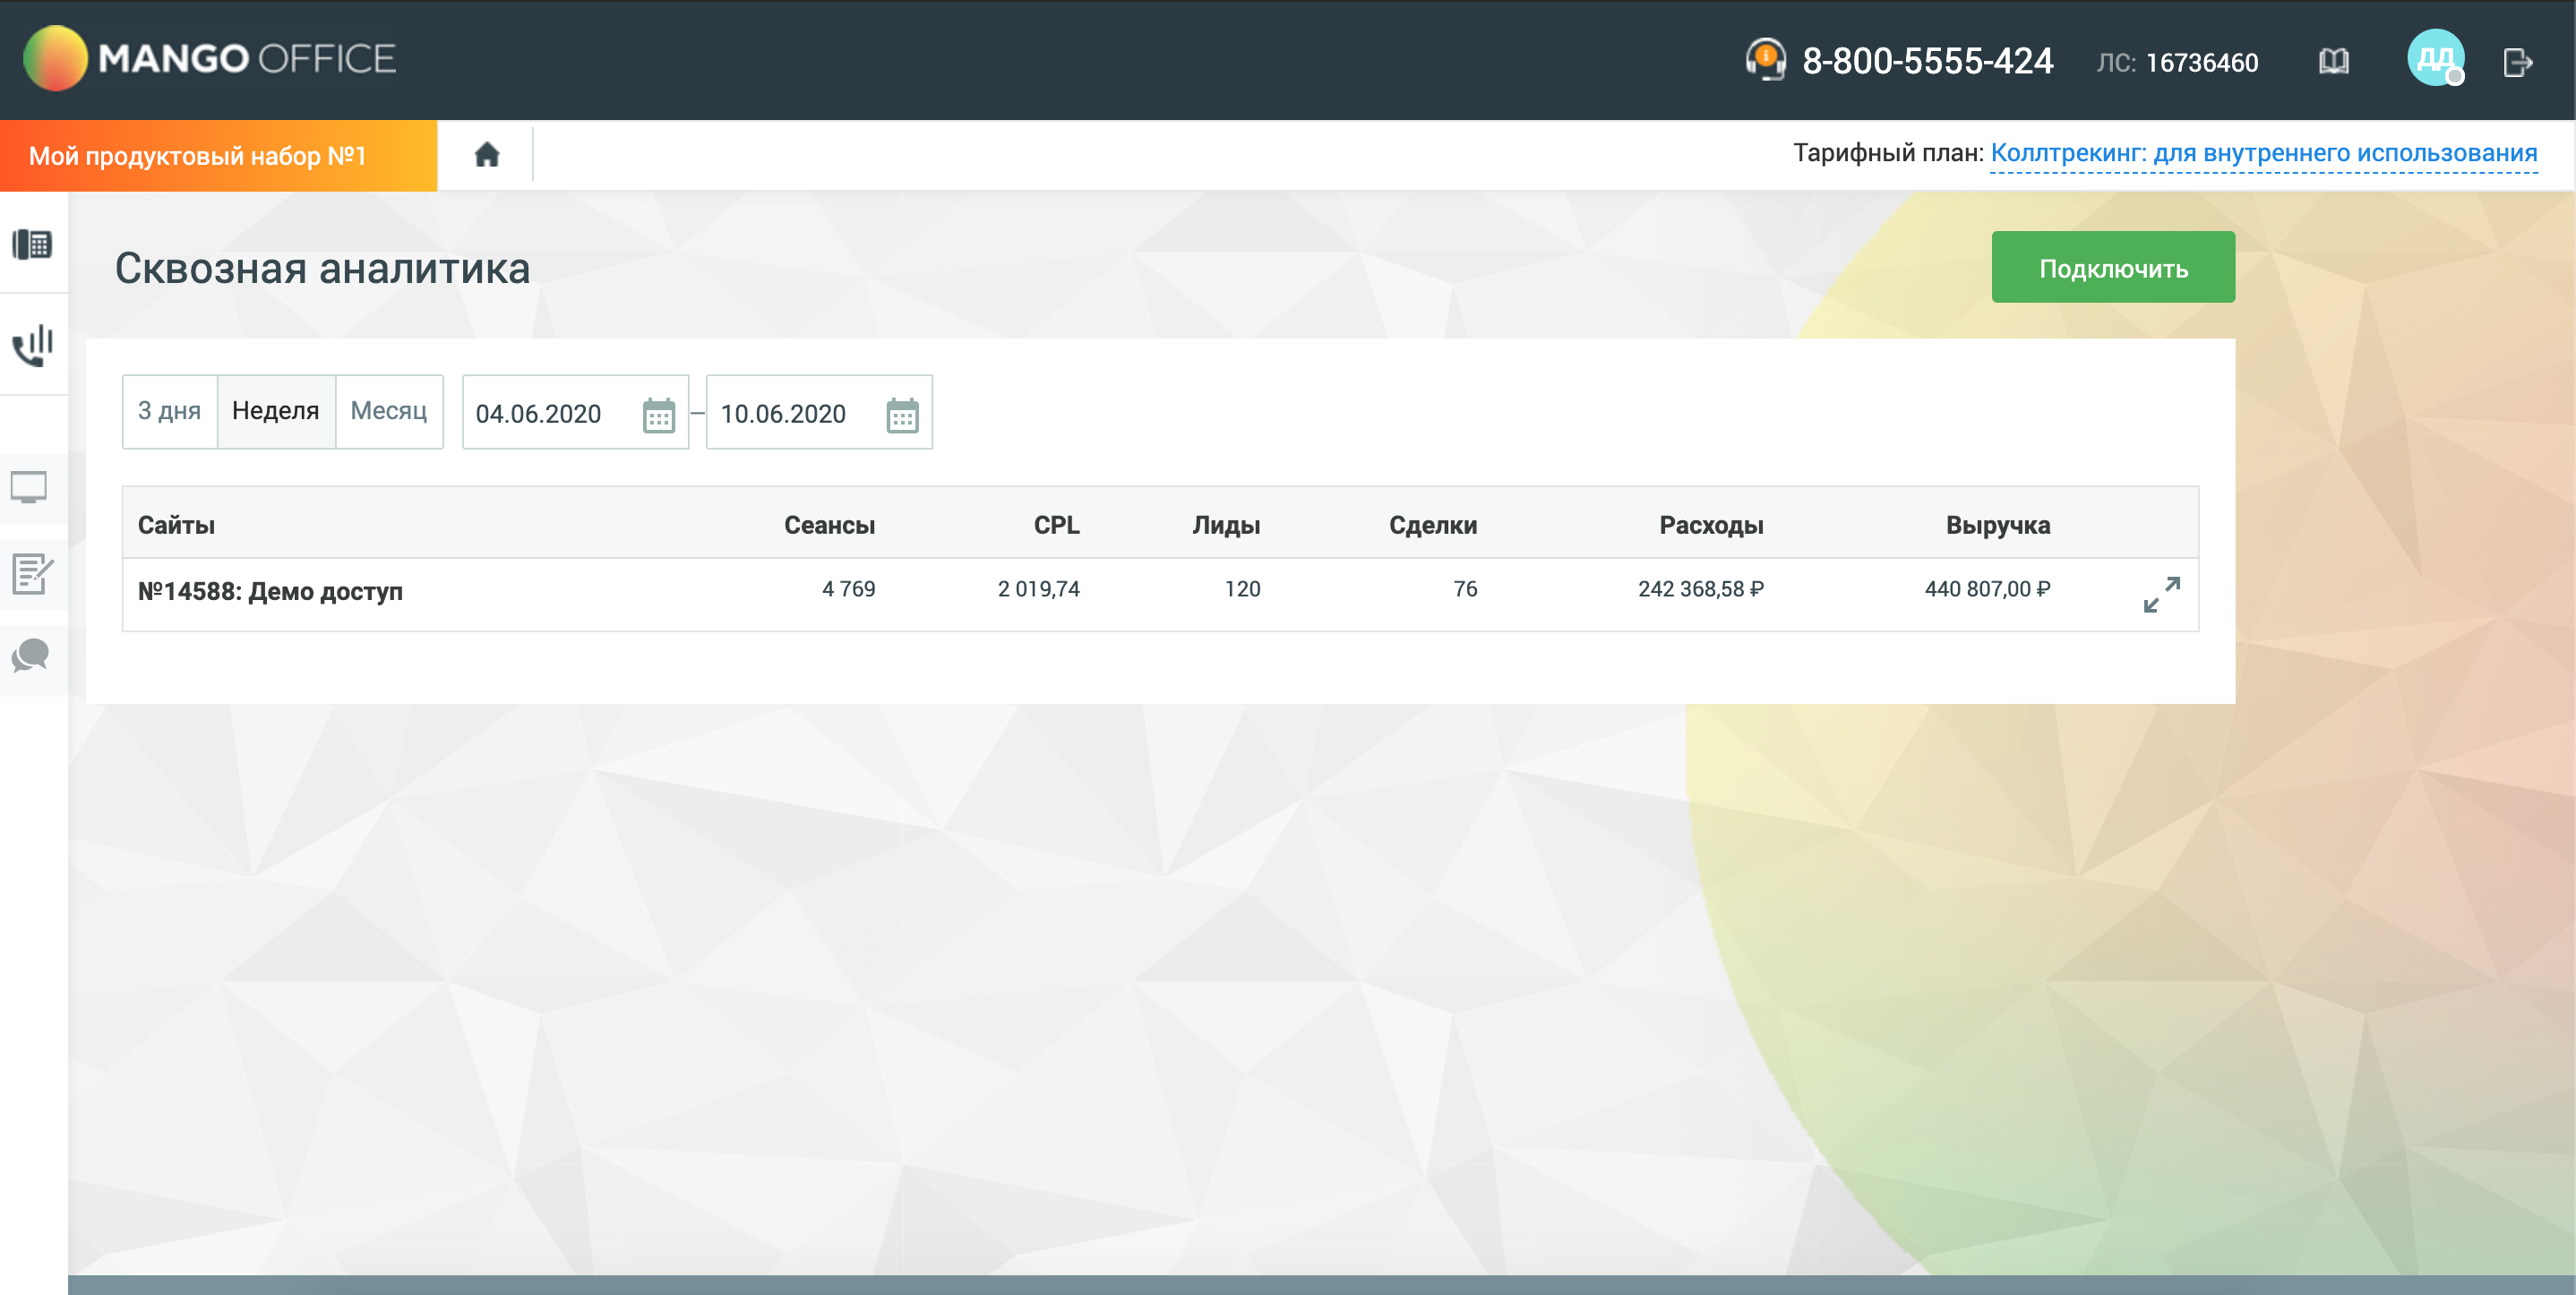This screenshot has height=1295, width=2576.
Task: Click the sessions value 4 769
Action: click(x=848, y=588)
